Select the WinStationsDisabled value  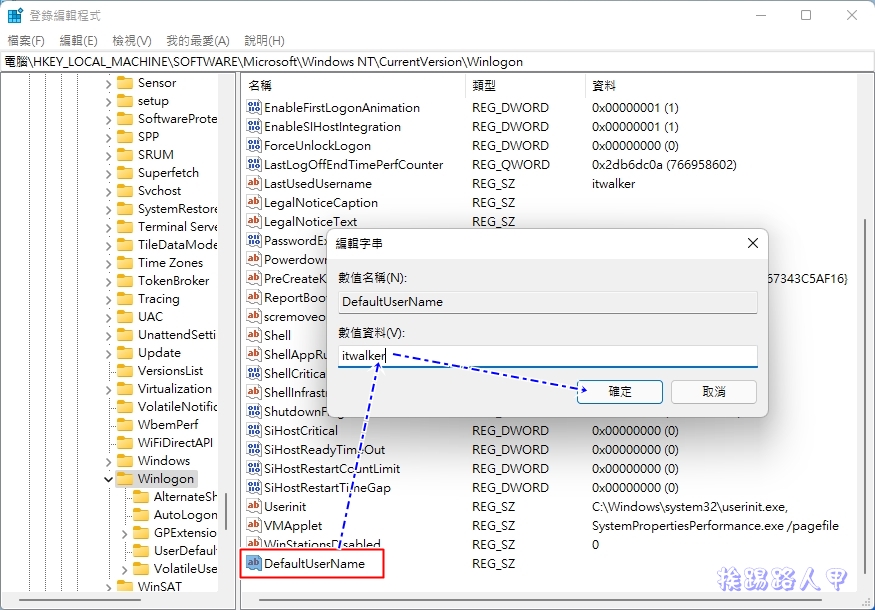tap(322, 544)
